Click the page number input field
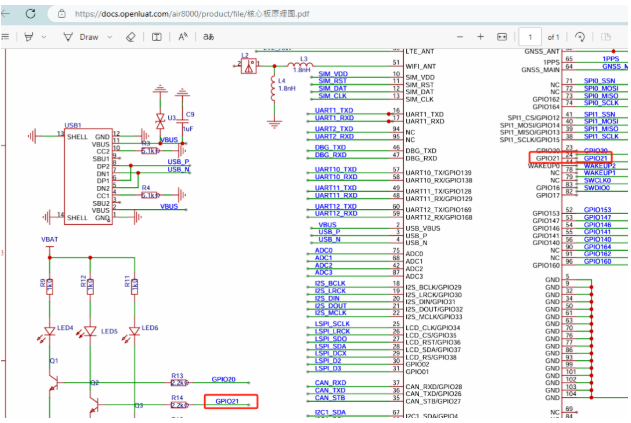 click(x=530, y=37)
